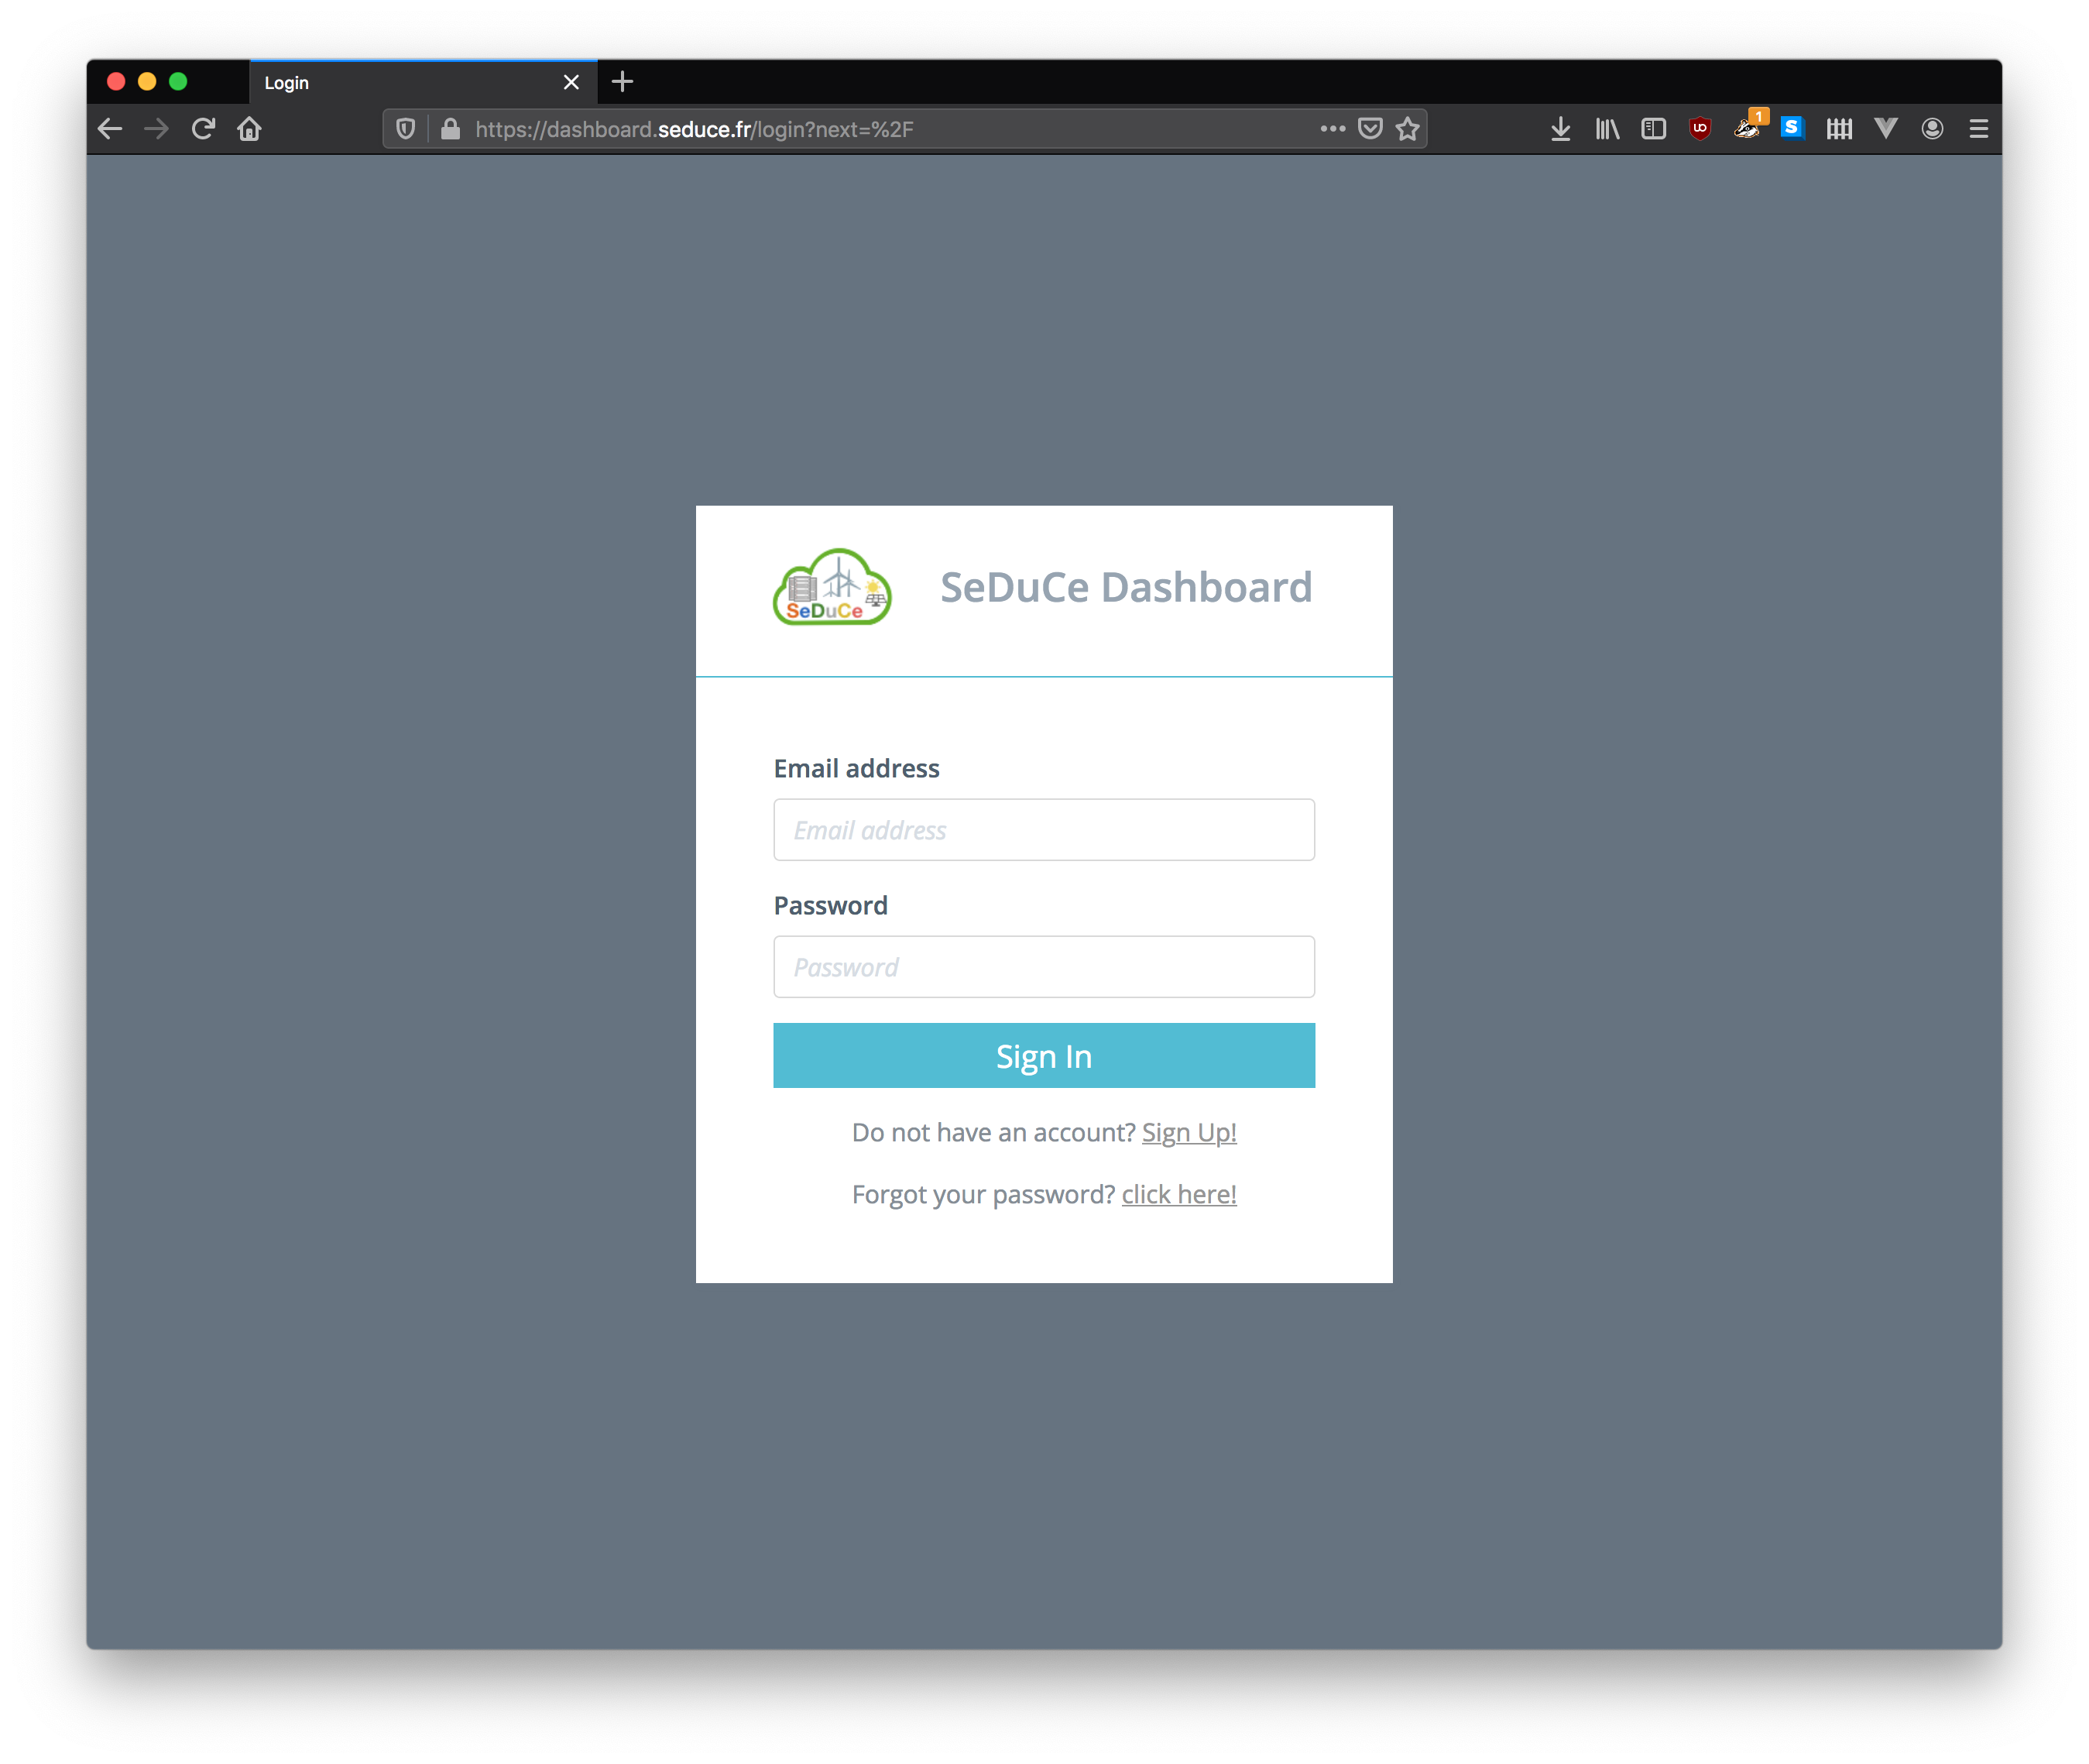
Task: Click the SeDuCe Dashboard heading
Action: 1126,587
